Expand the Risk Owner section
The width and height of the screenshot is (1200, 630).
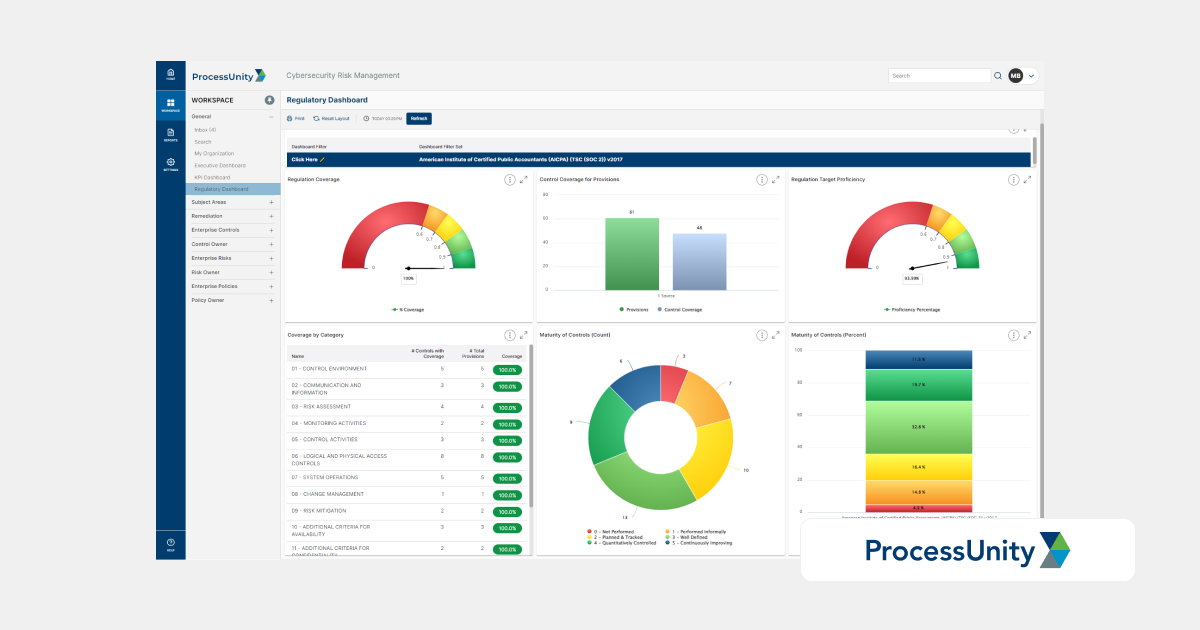coord(271,272)
